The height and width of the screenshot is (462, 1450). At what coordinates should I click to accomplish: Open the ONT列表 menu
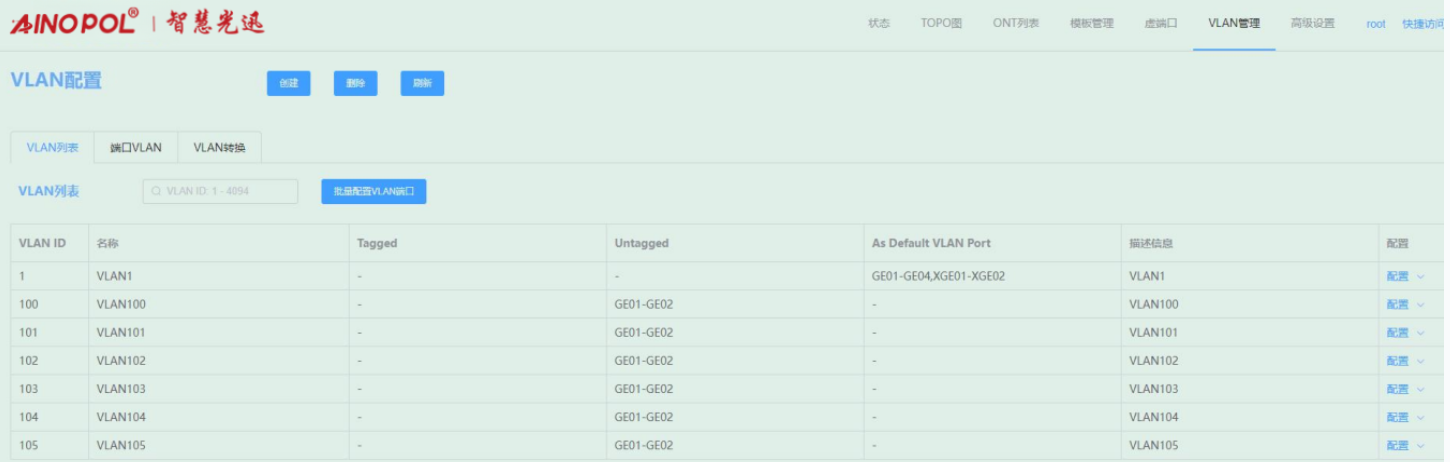click(1016, 24)
